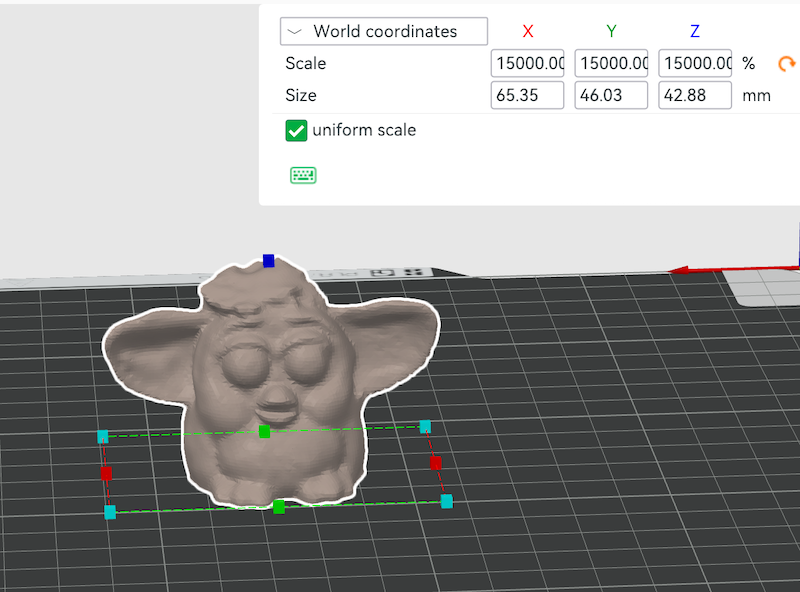Screen dimensions: 800x592
Task: Click the Size Z field showing 42.88
Action: 695,95
